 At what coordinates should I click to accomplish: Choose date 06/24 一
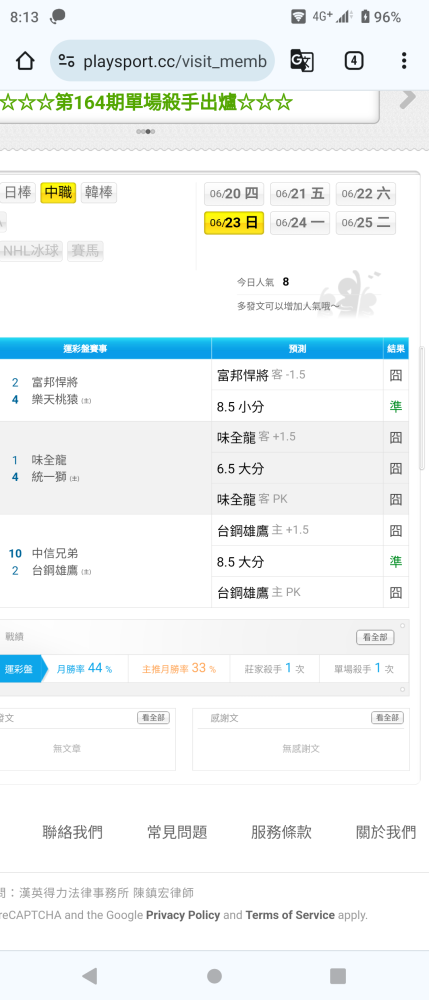click(300, 223)
